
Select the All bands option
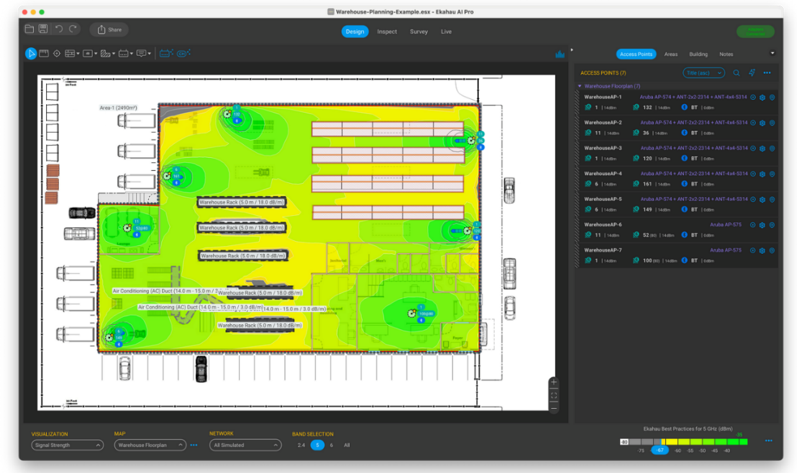(x=347, y=445)
